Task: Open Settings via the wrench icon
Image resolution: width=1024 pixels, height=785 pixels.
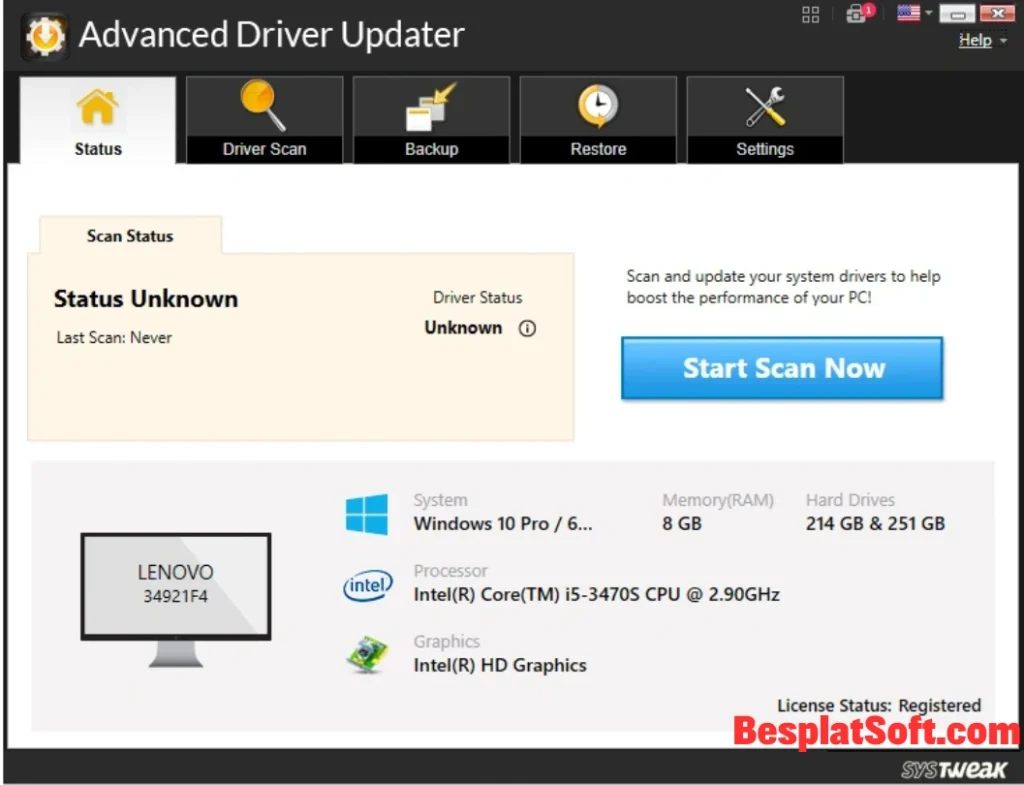Action: point(764,105)
